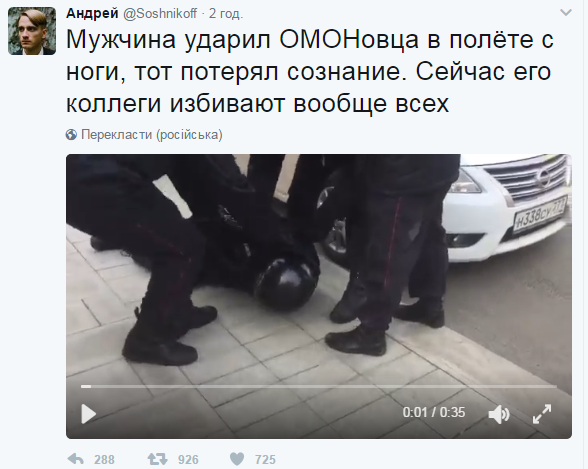The width and height of the screenshot is (588, 469).
Task: View the 288 replies count
Action: tap(104, 459)
